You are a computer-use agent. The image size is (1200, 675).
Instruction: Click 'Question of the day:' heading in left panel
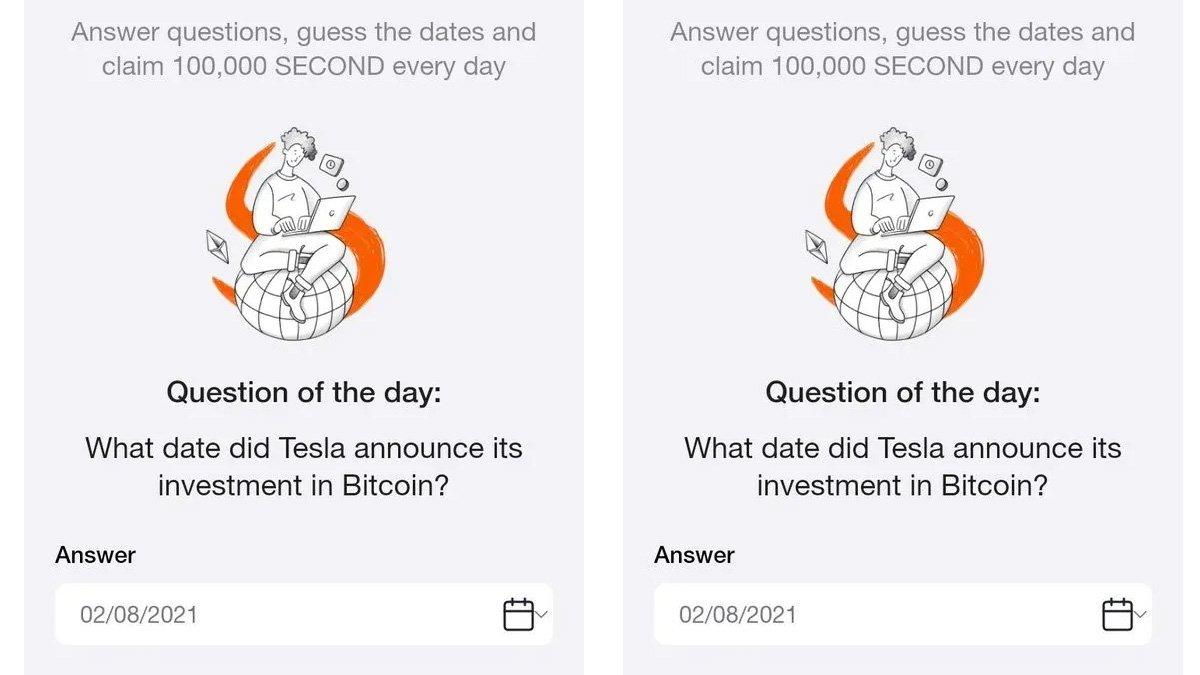(x=304, y=392)
